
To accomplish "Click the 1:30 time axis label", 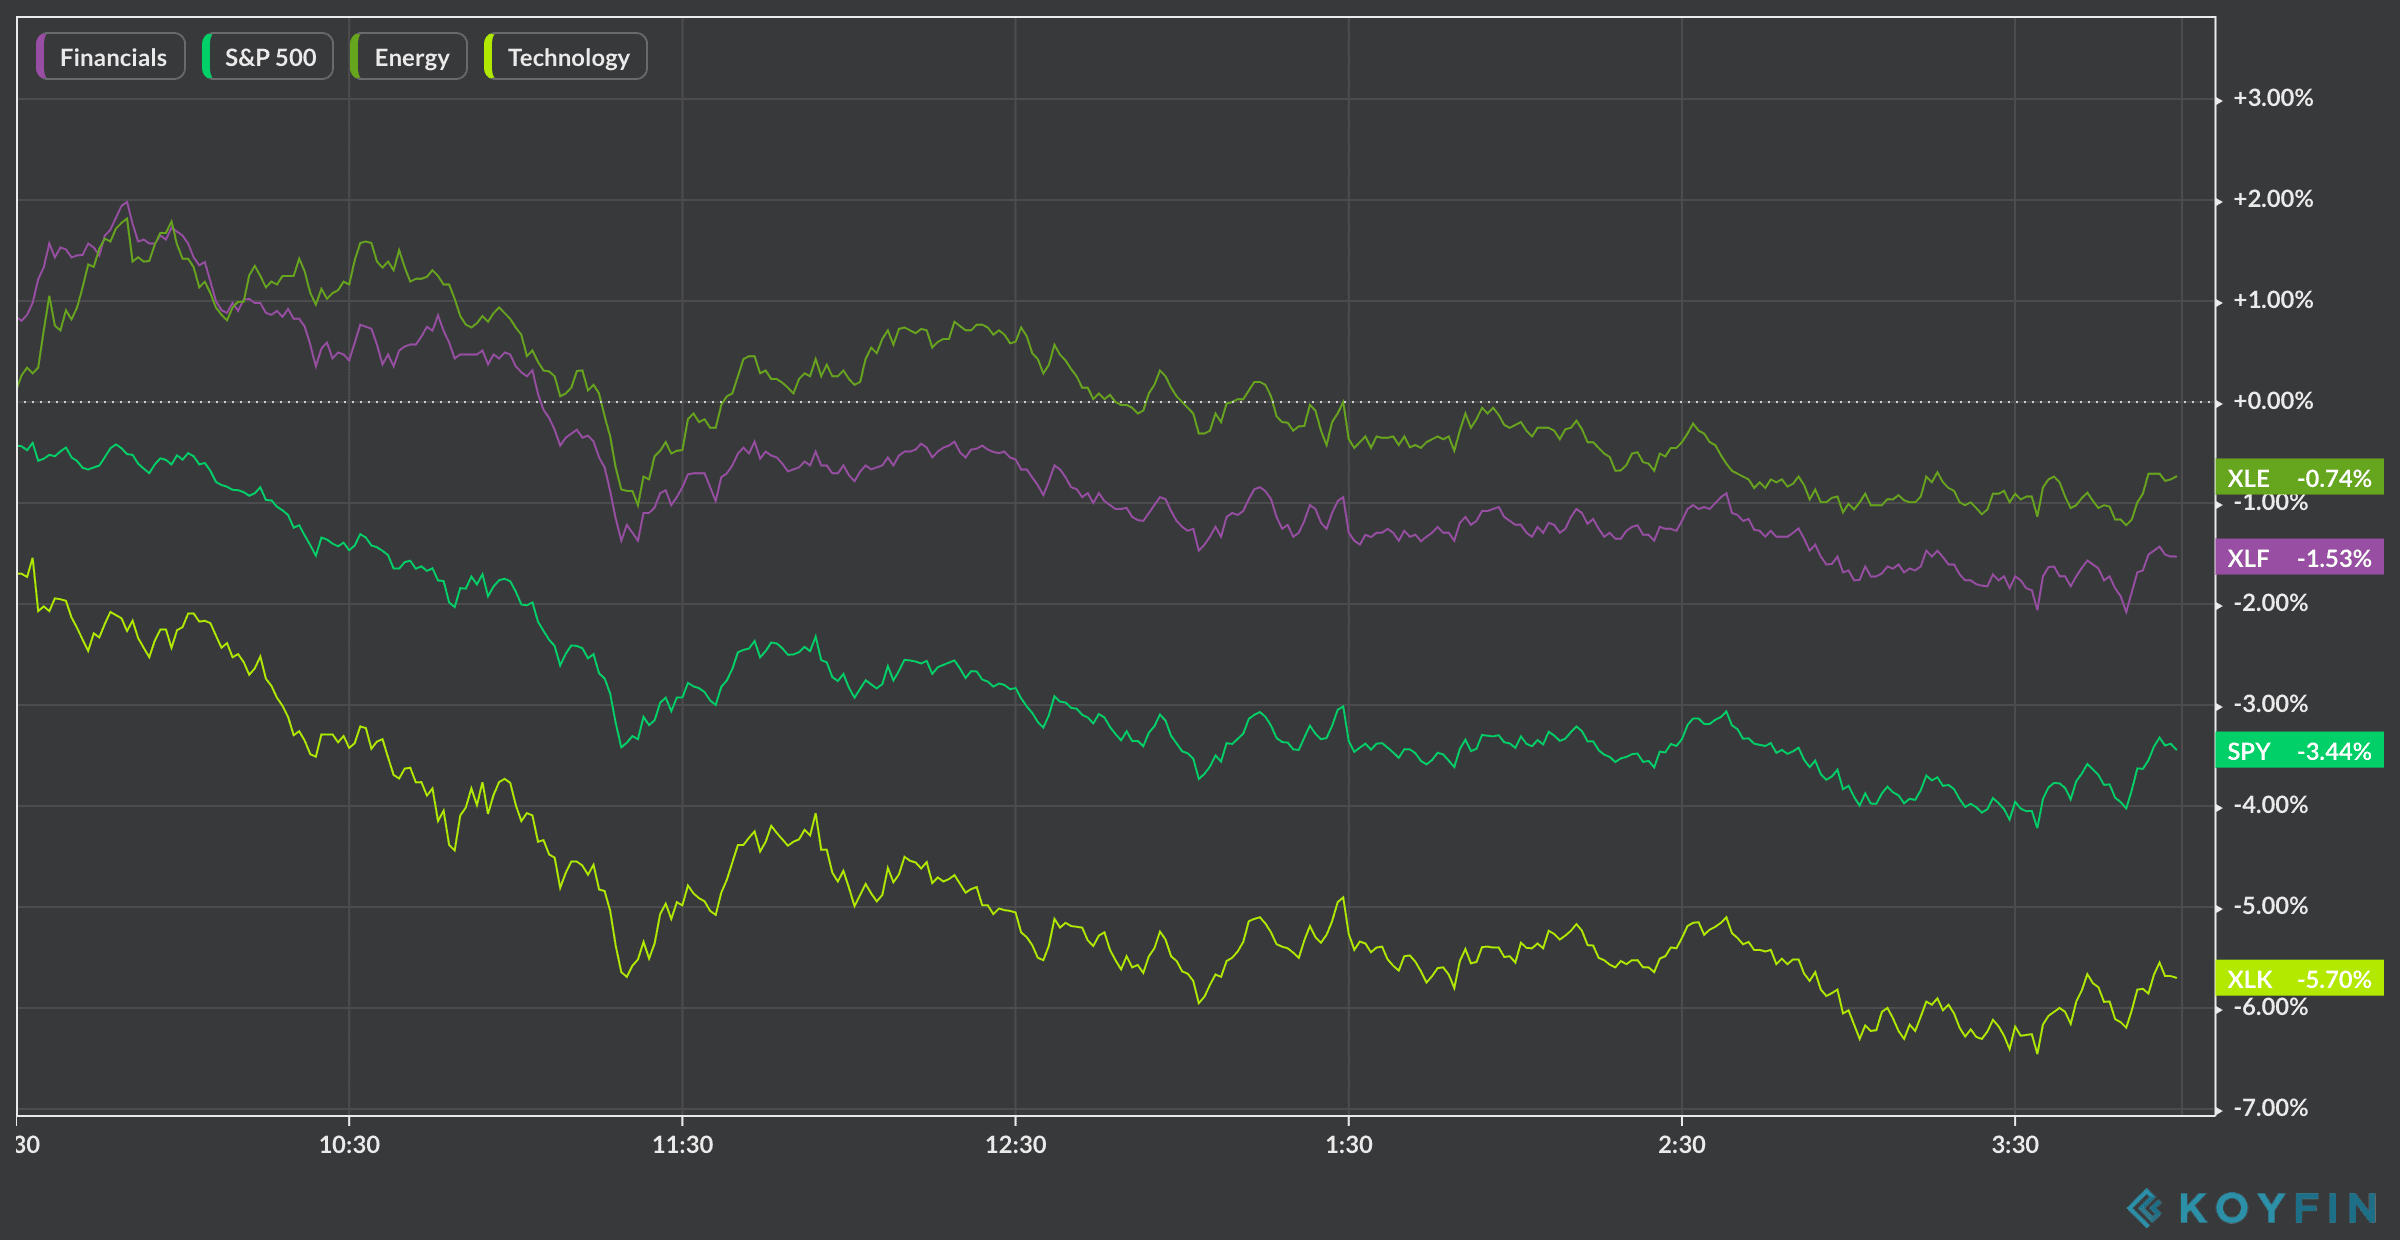I will pyautogui.click(x=1348, y=1145).
